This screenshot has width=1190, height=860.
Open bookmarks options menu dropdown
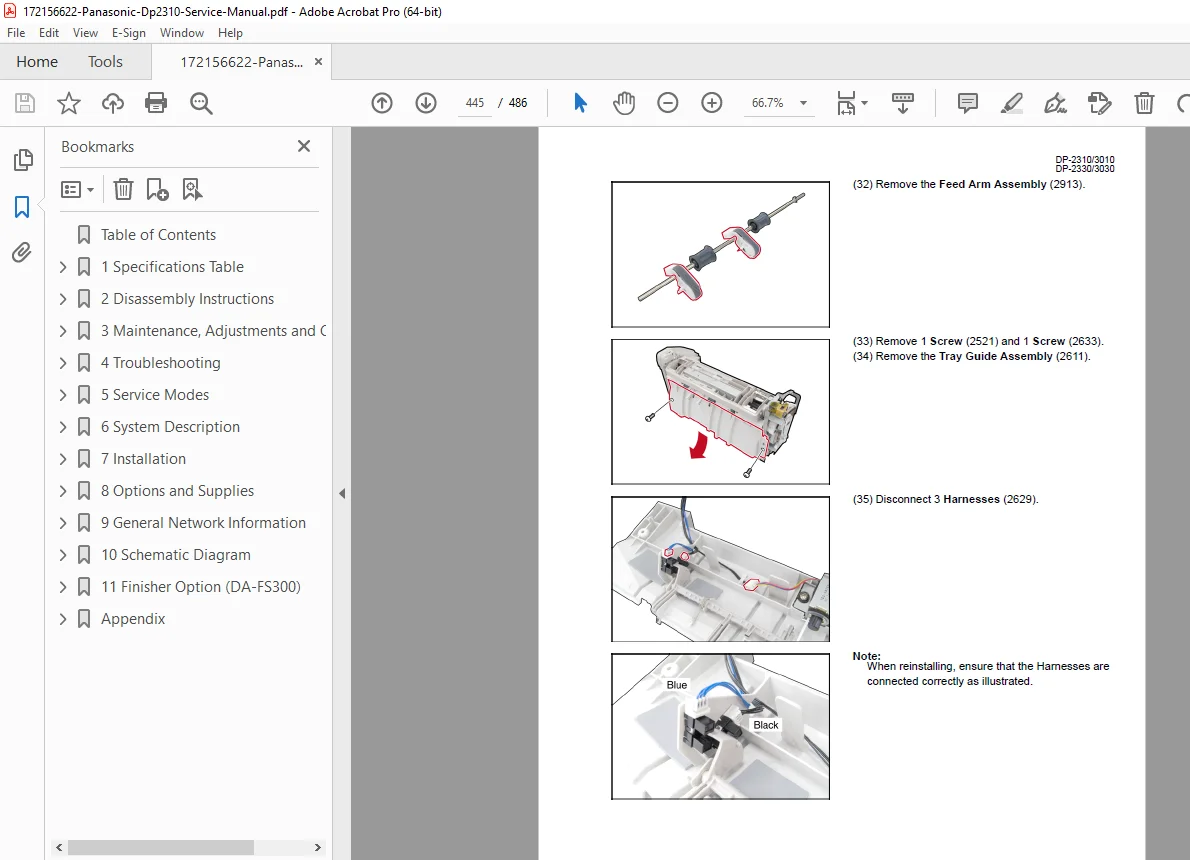77,189
